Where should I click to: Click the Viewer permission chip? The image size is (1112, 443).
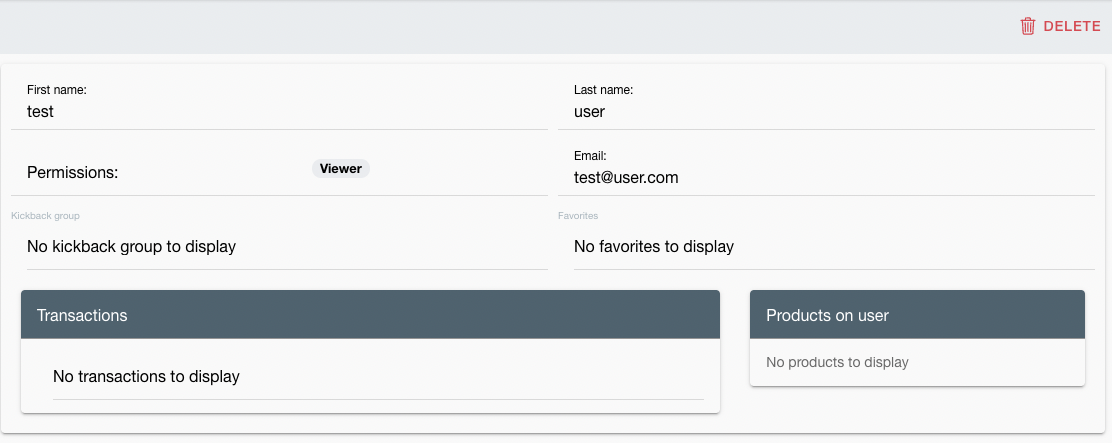click(x=341, y=169)
